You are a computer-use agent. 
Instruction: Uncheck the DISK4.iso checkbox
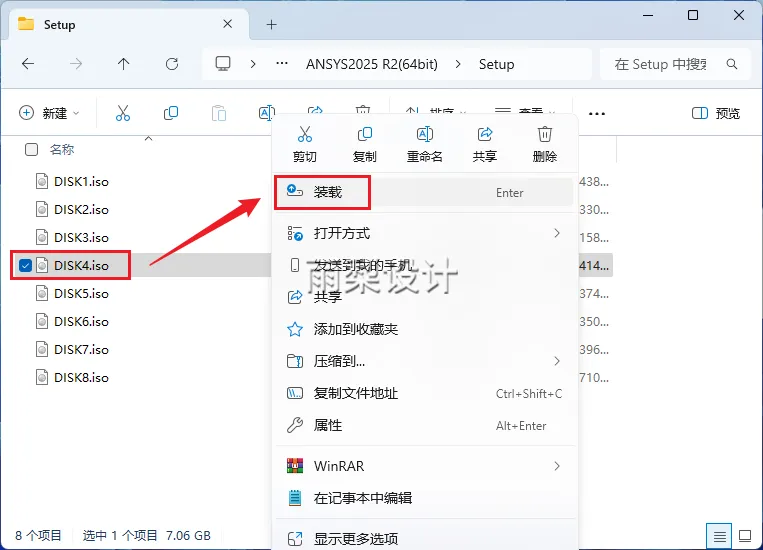[25, 266]
